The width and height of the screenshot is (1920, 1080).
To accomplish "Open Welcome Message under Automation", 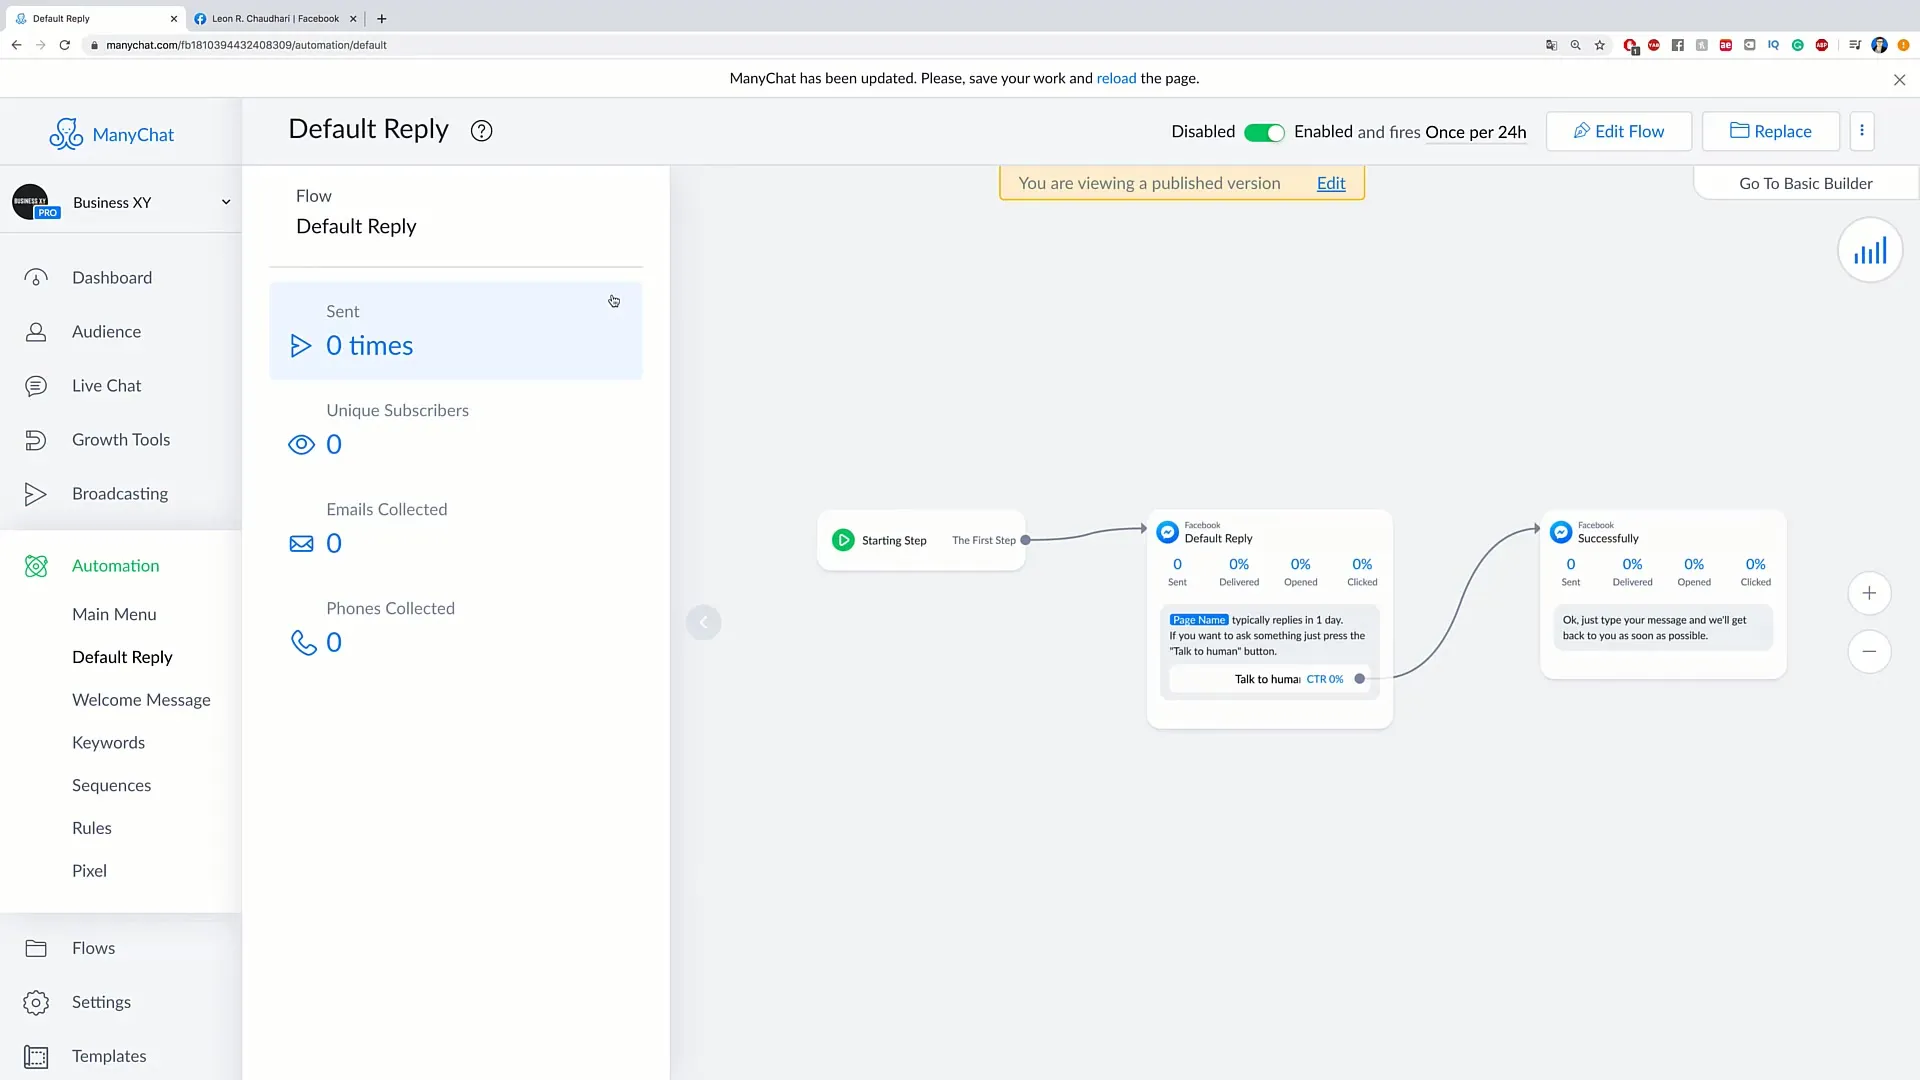I will tap(141, 700).
